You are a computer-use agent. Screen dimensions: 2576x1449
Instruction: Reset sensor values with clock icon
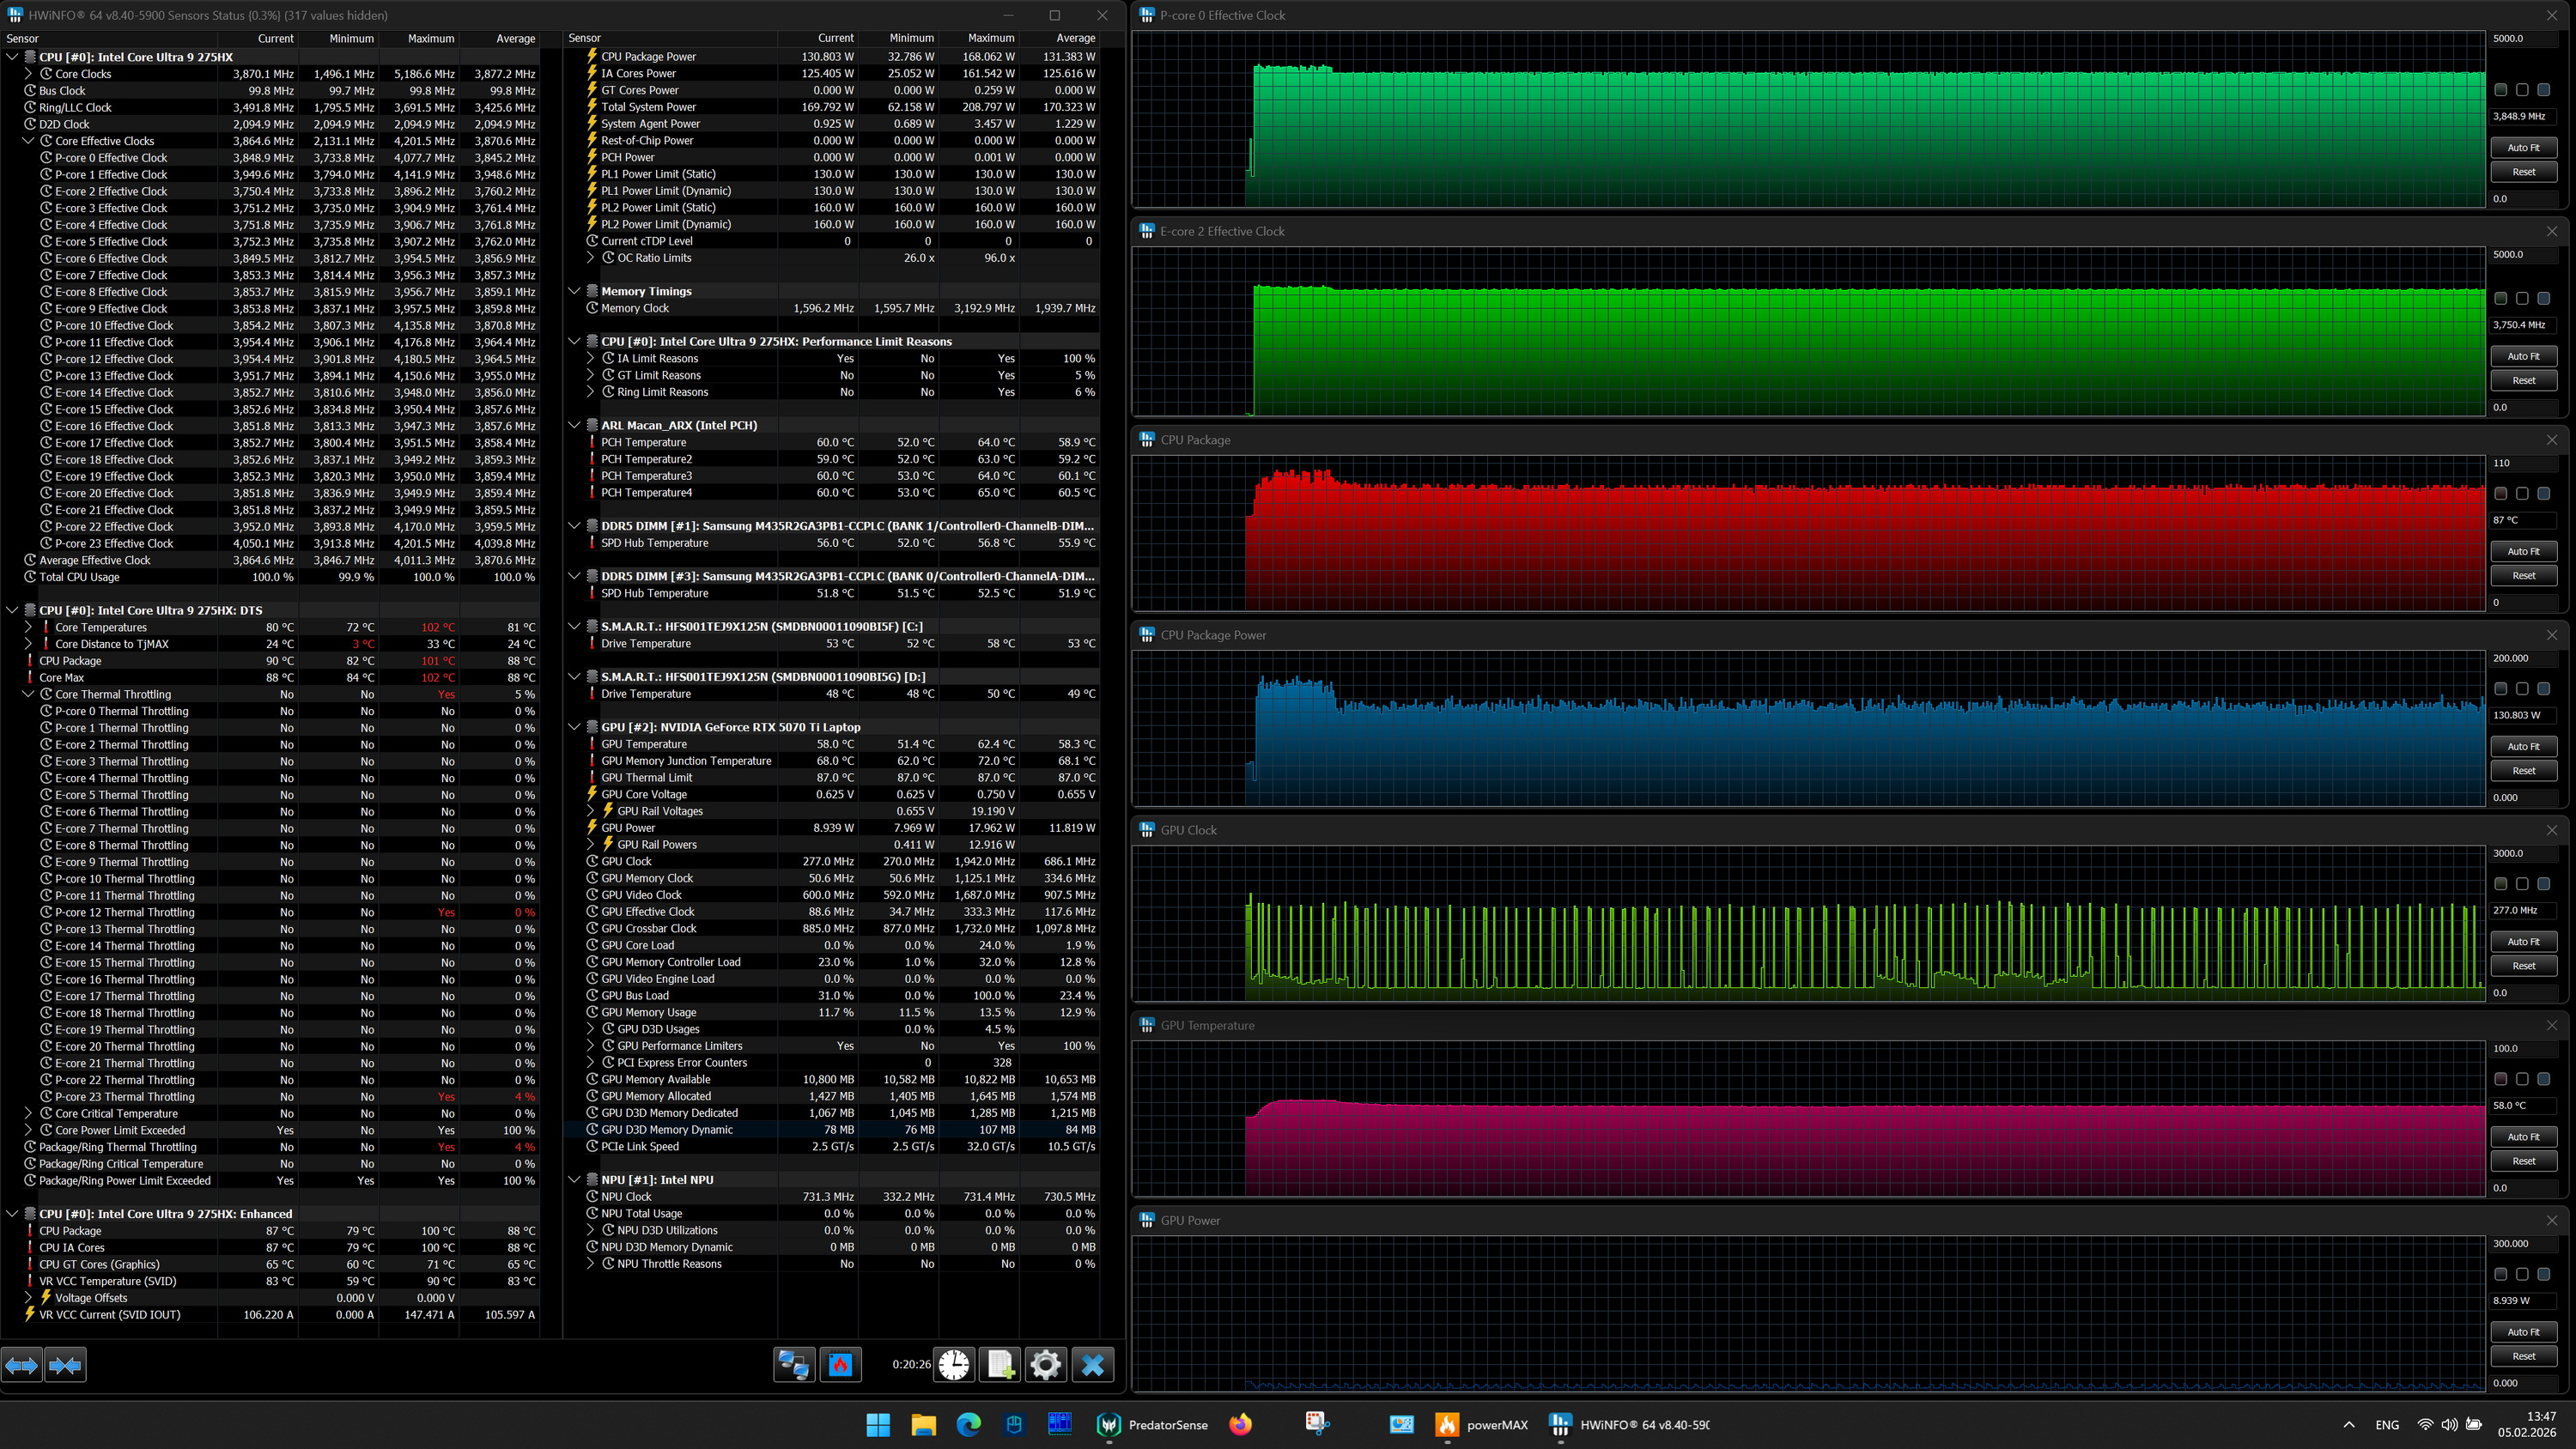(953, 1365)
